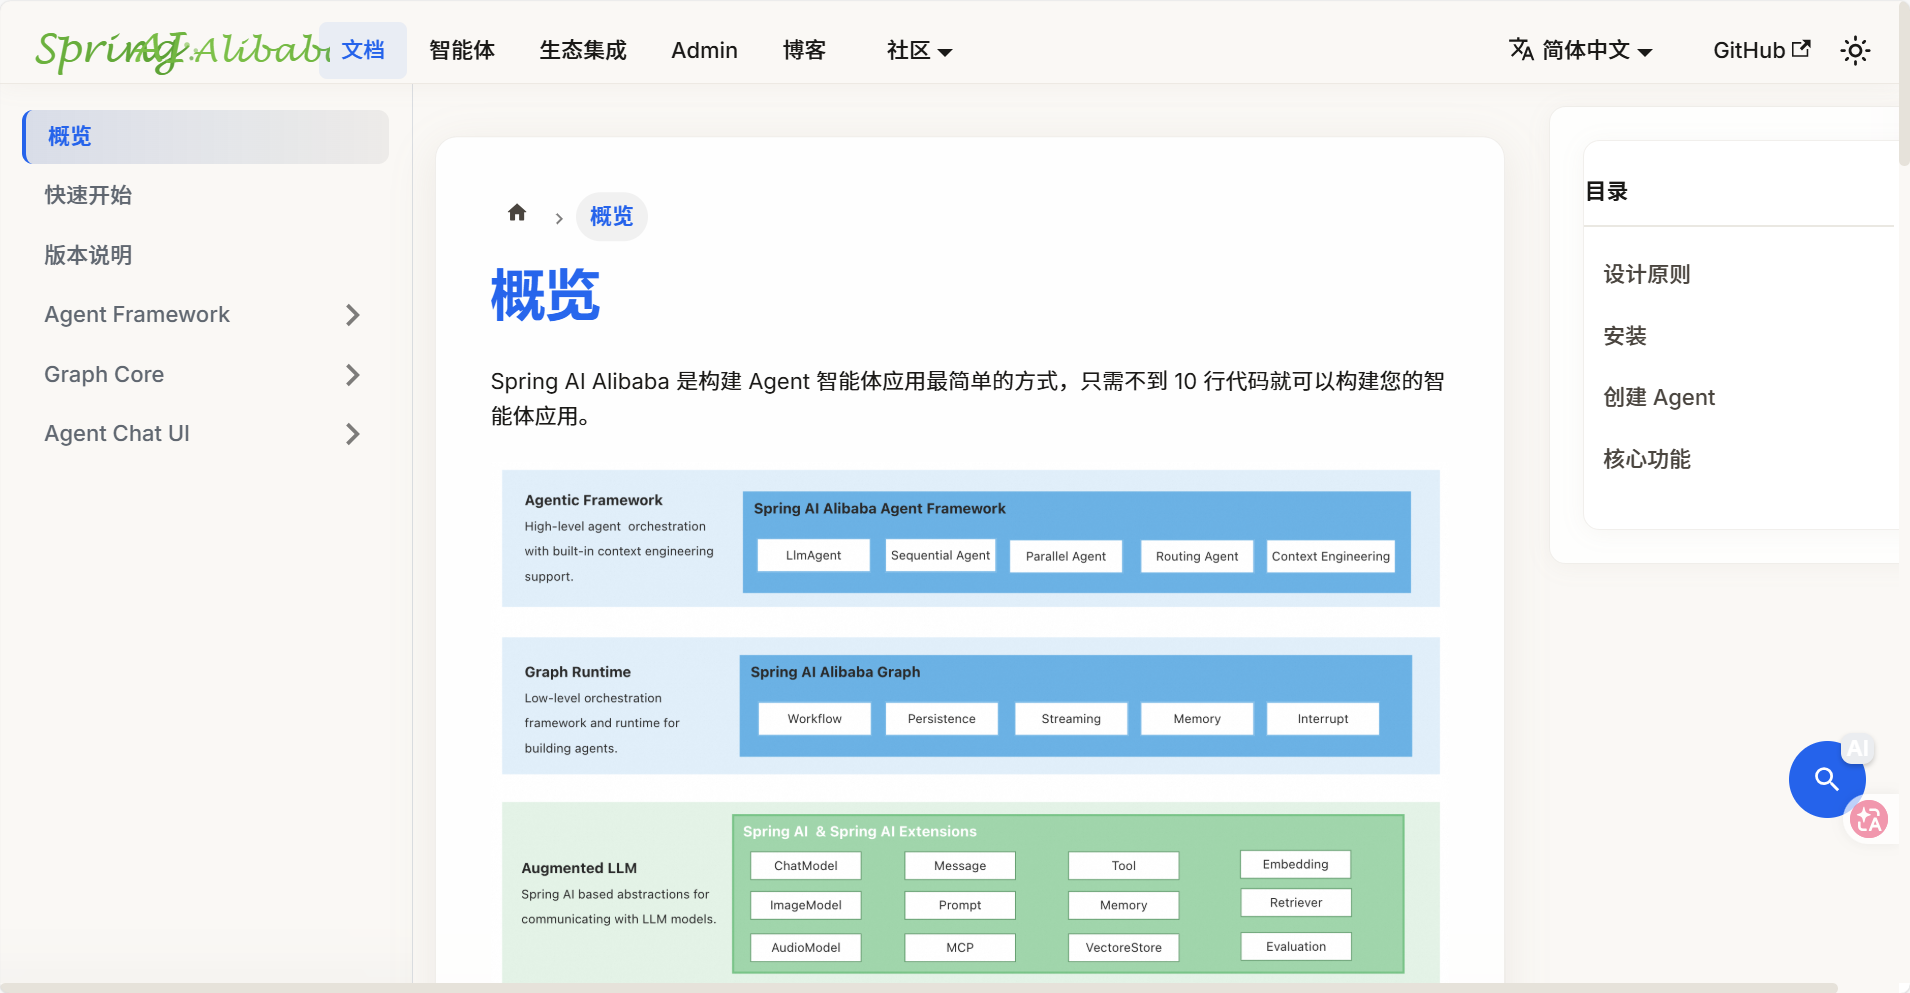
Task: Click the Spring AI Alibaba logo
Action: click(180, 50)
